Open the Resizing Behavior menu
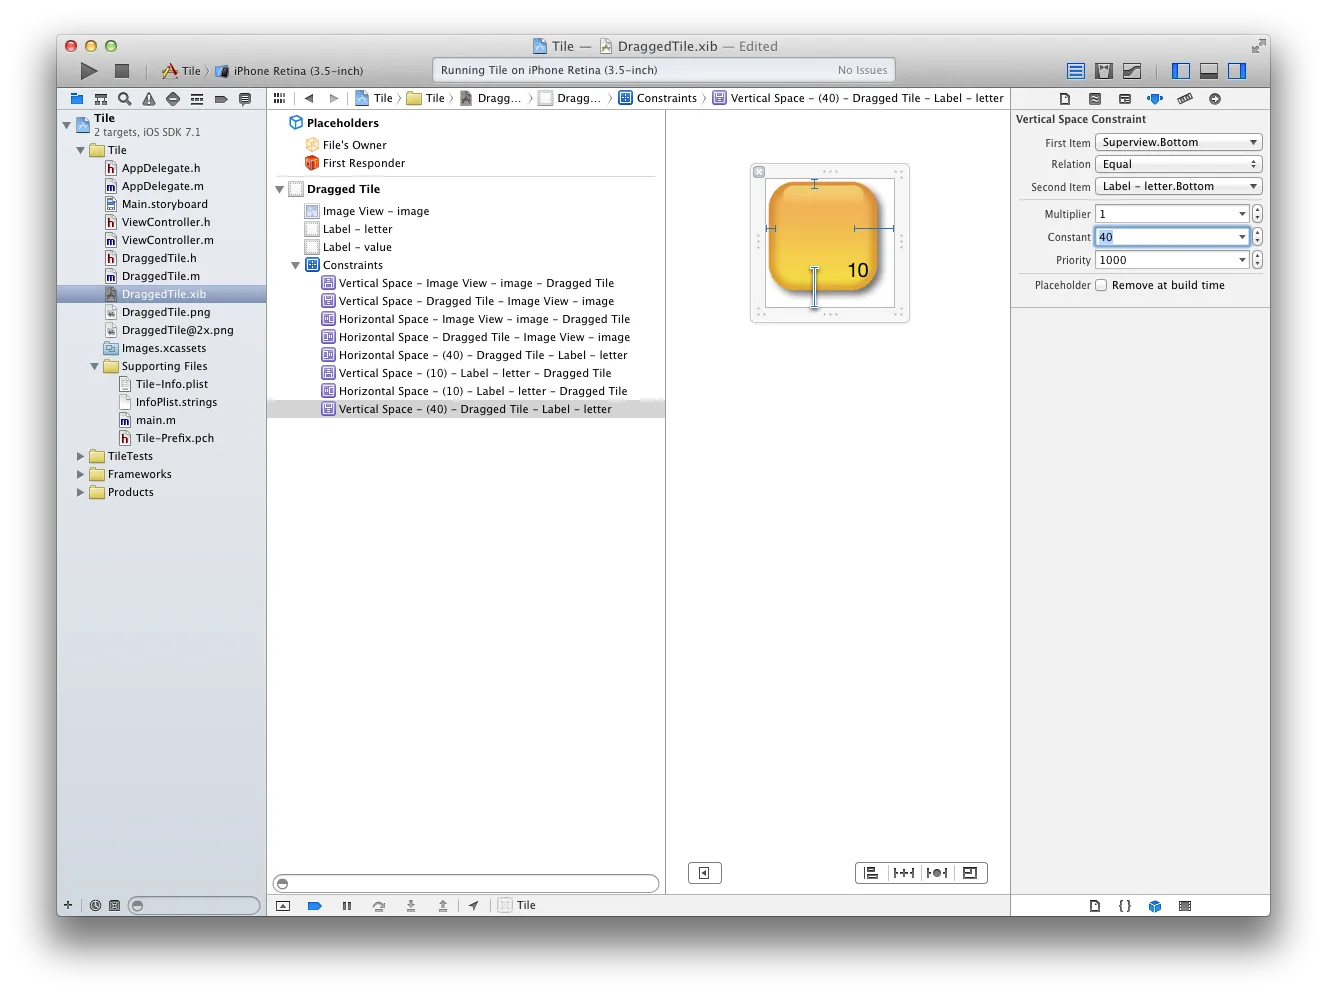 click(970, 873)
